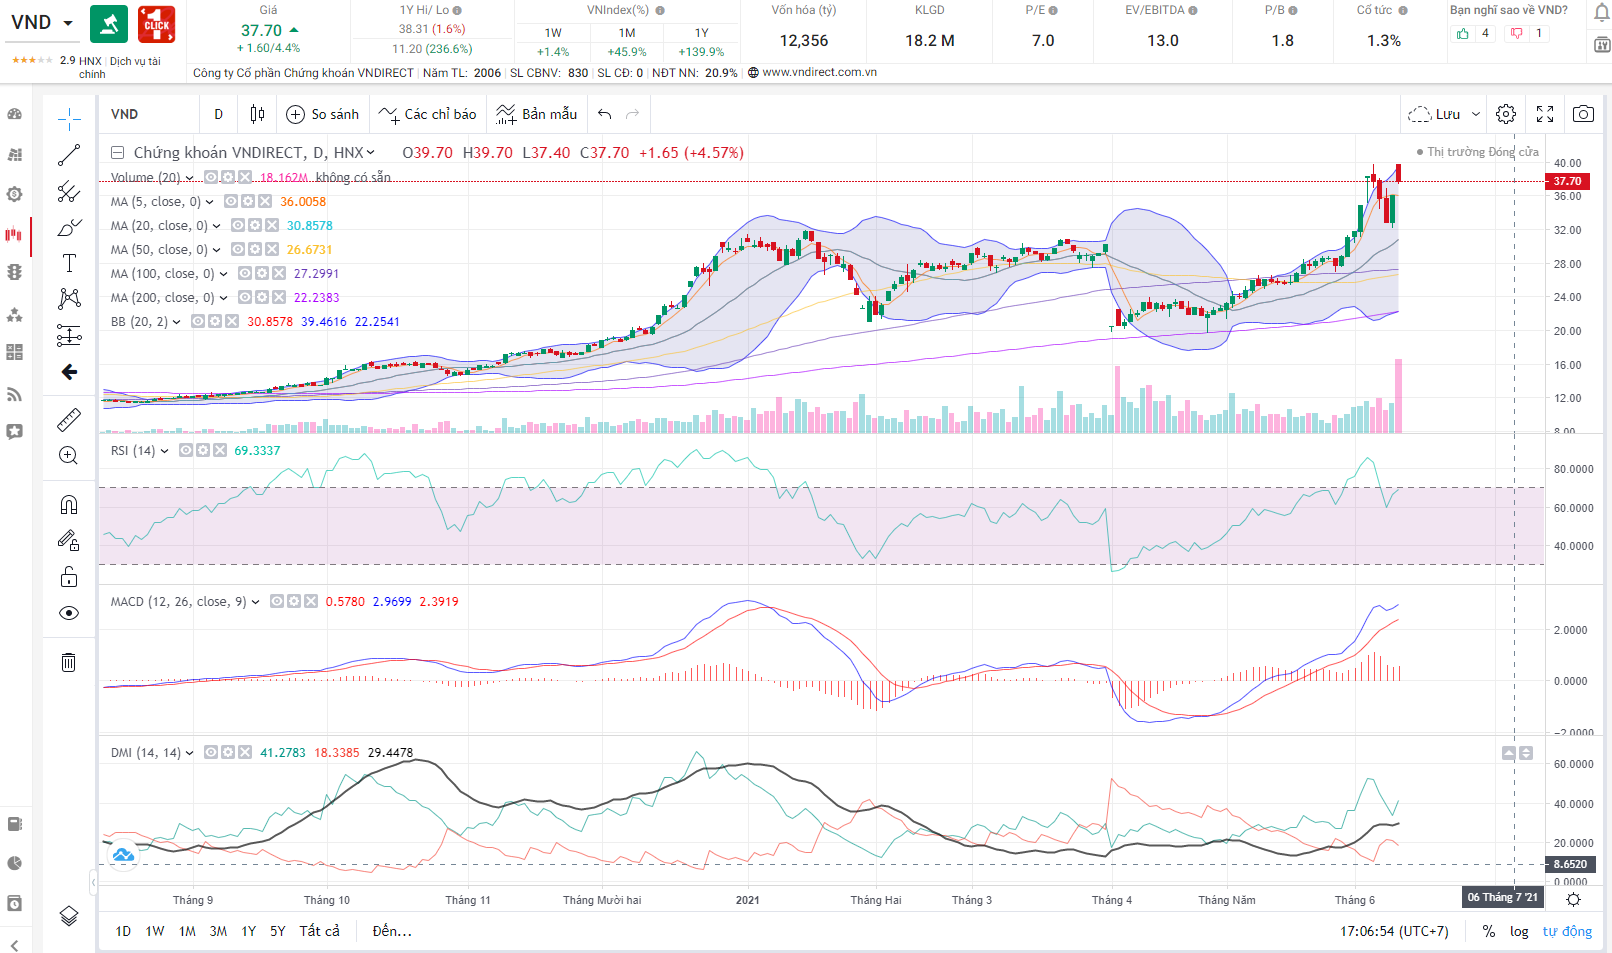Image resolution: width=1612 pixels, height=953 pixels.
Task: Select the black arrow marker tool
Action: [69, 372]
